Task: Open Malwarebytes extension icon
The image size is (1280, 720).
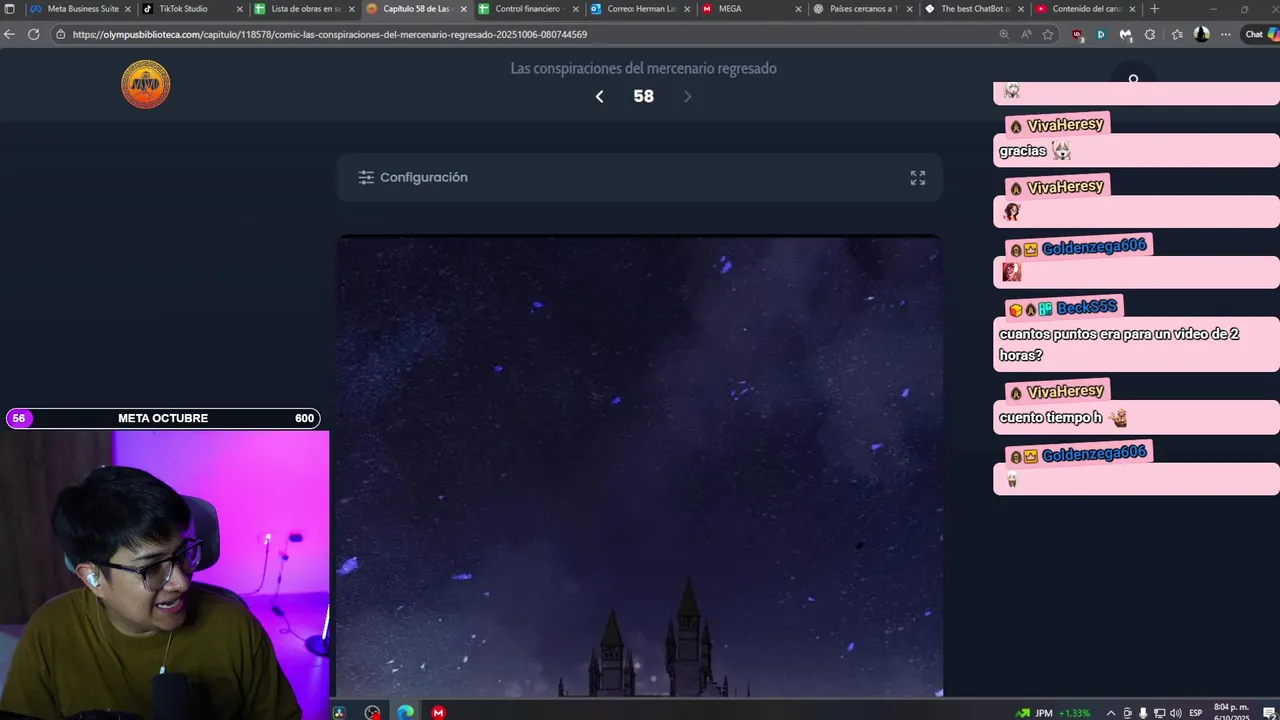Action: click(1125, 34)
